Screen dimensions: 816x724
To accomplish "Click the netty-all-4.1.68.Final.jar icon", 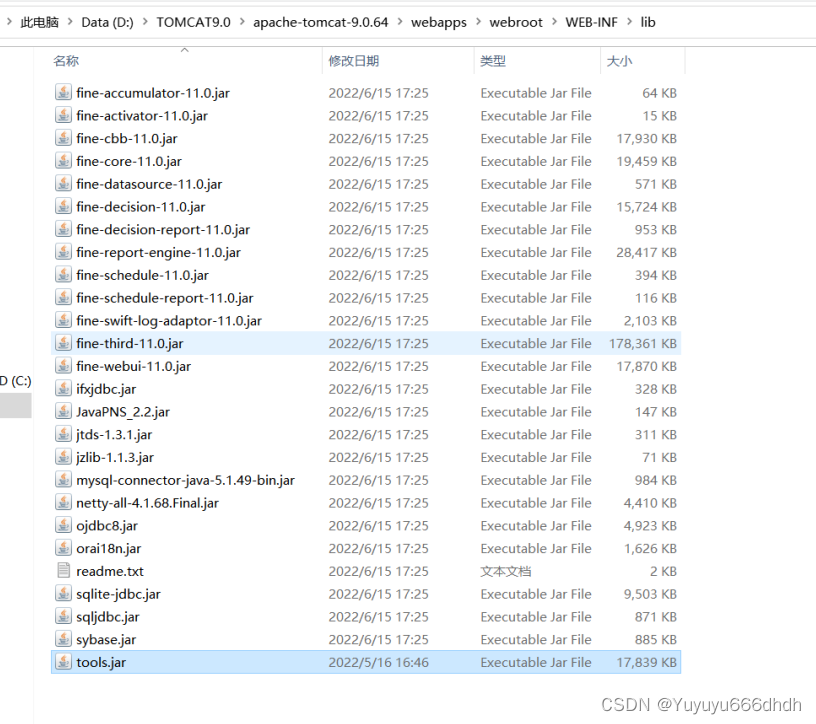I will tap(63, 503).
